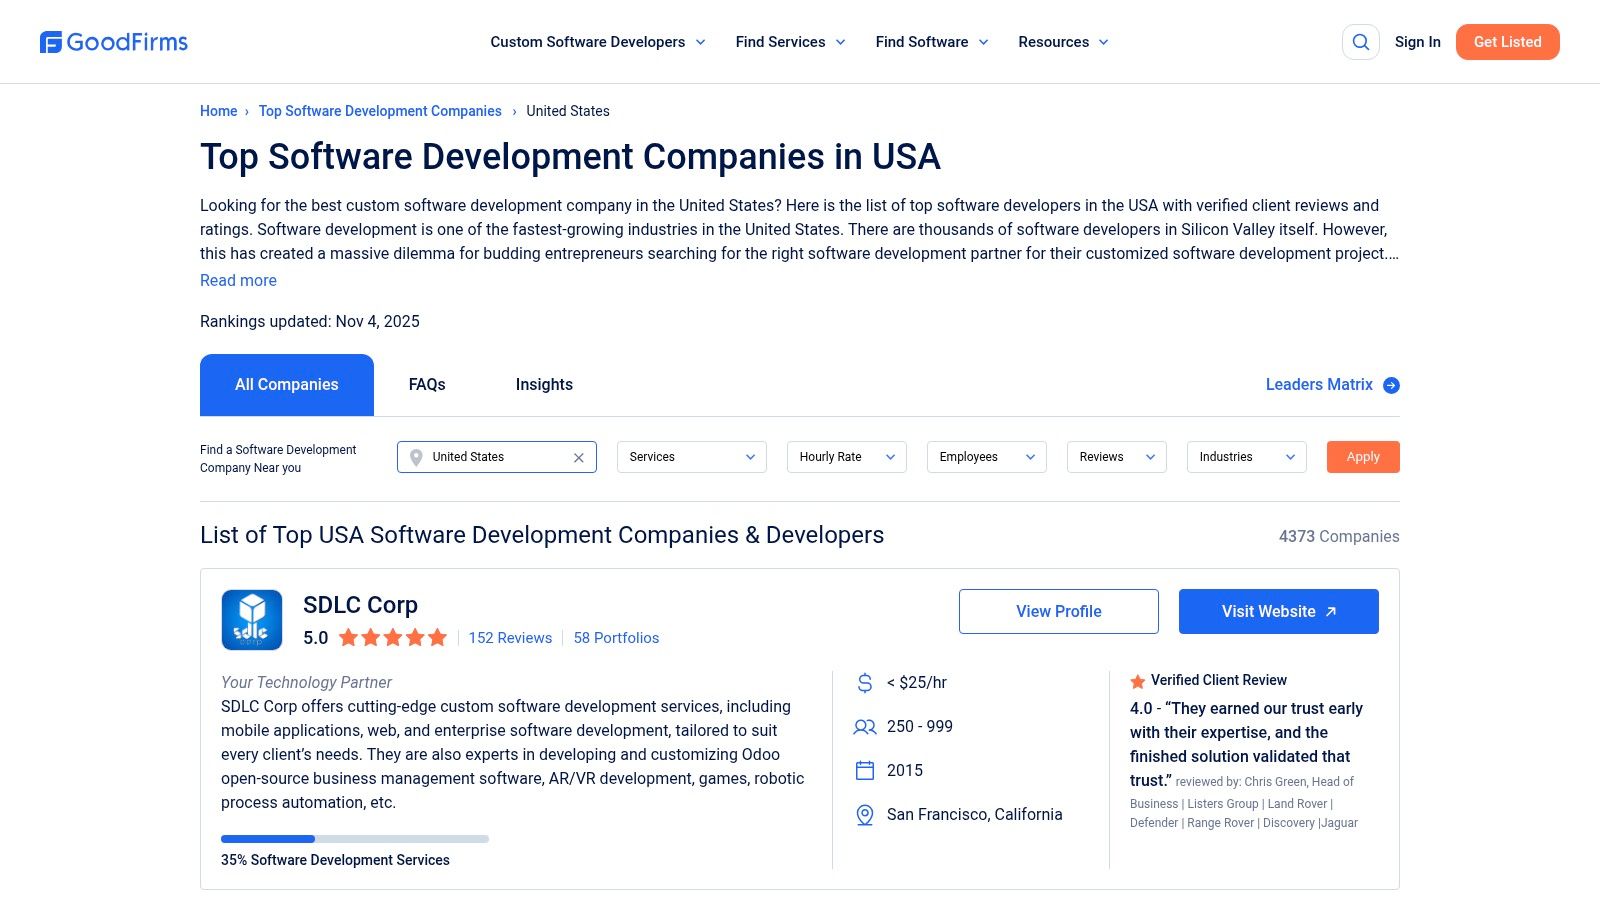Switch to the FAQs tab
Viewport: 1600px width, 900px height.
pyautogui.click(x=426, y=384)
